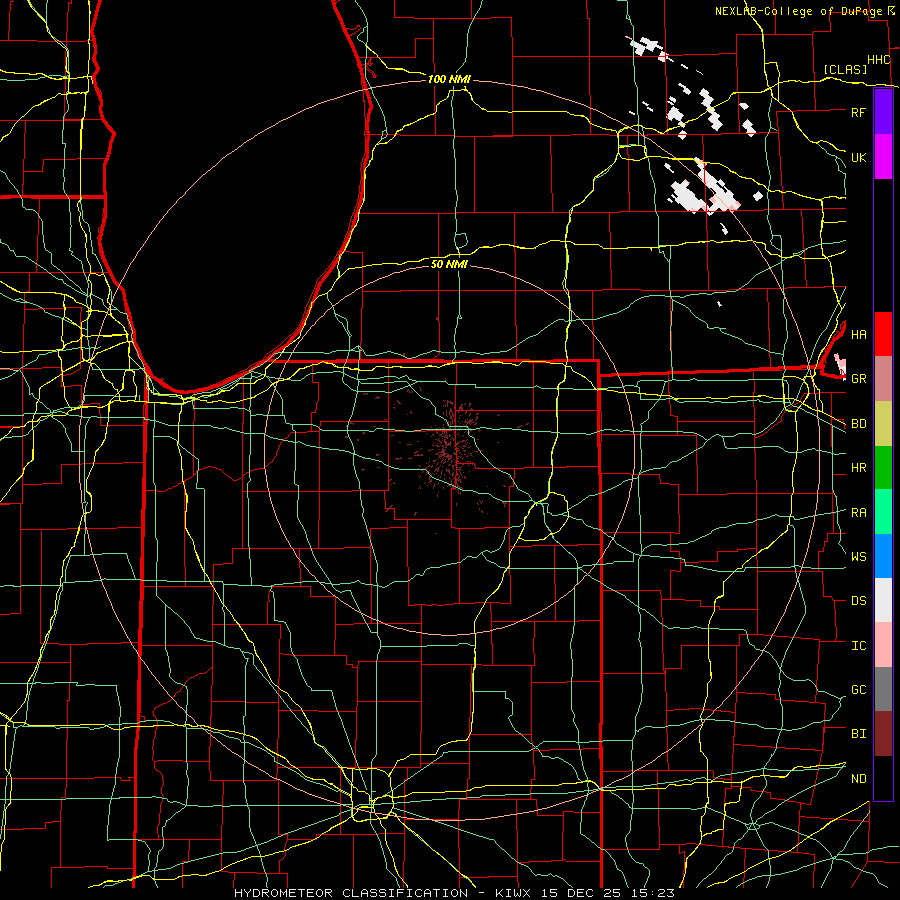
Task: Click the 'RA' legend label
Action: (x=859, y=513)
